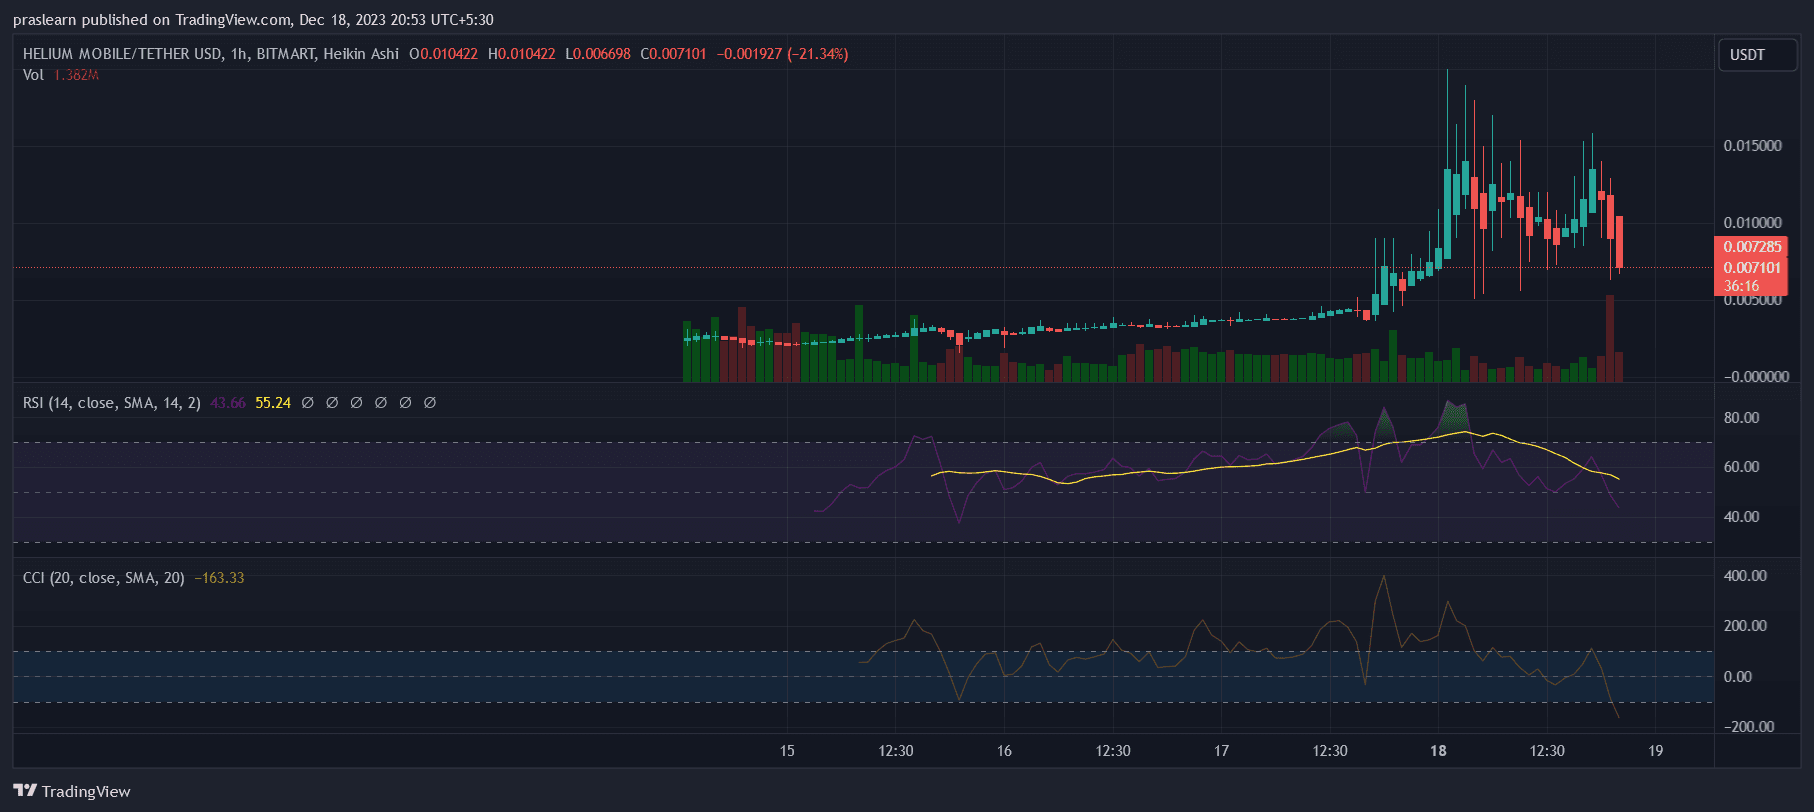1814x812 pixels.
Task: Click the bold 18 date on time axis
Action: click(1438, 751)
